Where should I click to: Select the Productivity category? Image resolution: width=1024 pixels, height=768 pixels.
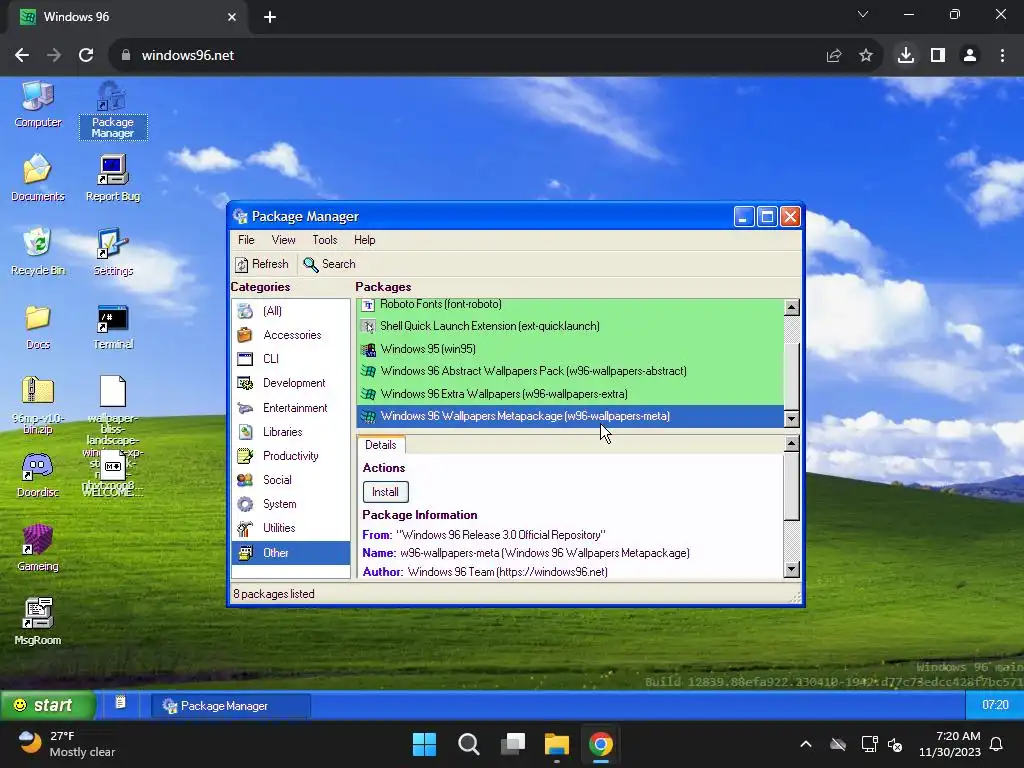291,456
